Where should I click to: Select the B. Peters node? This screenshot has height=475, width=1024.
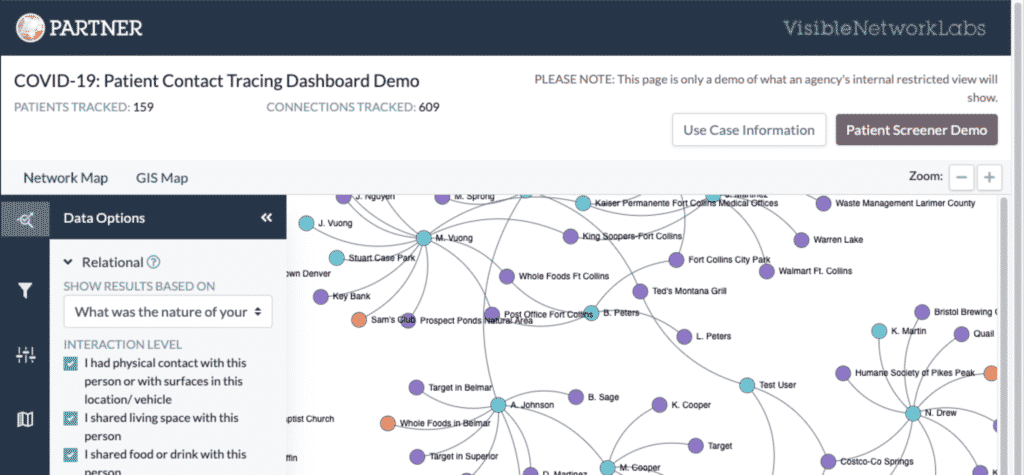click(x=591, y=313)
